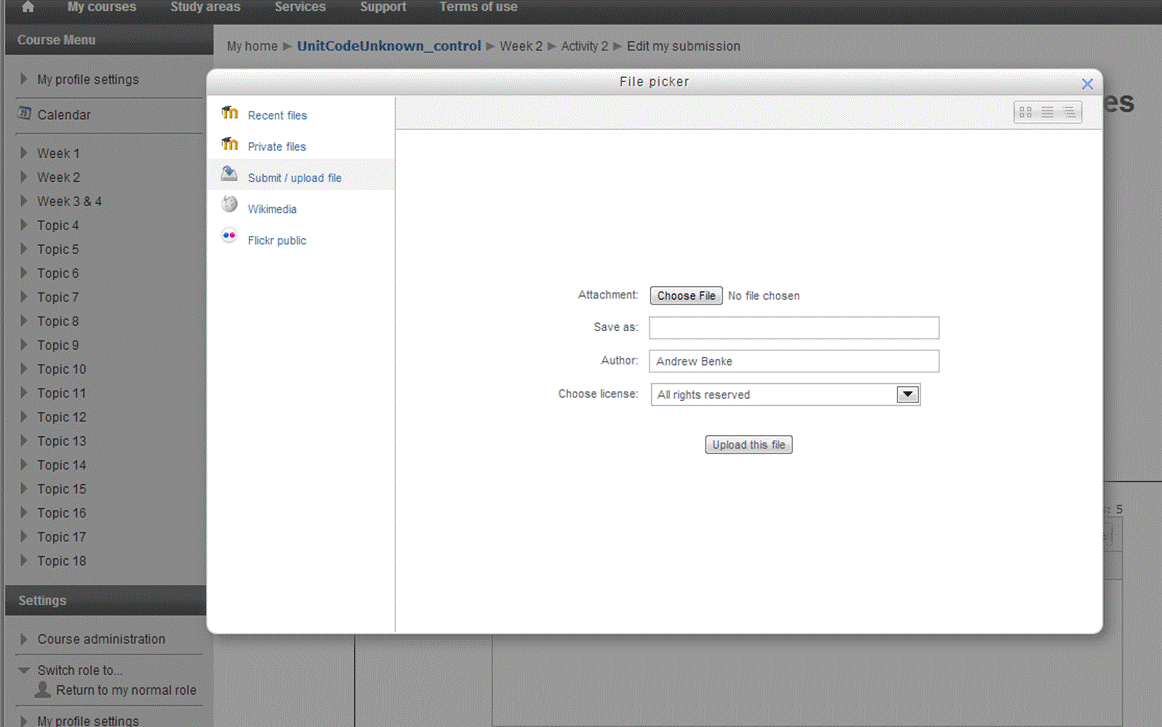Open Calendar in Course Menu

(x=64, y=115)
